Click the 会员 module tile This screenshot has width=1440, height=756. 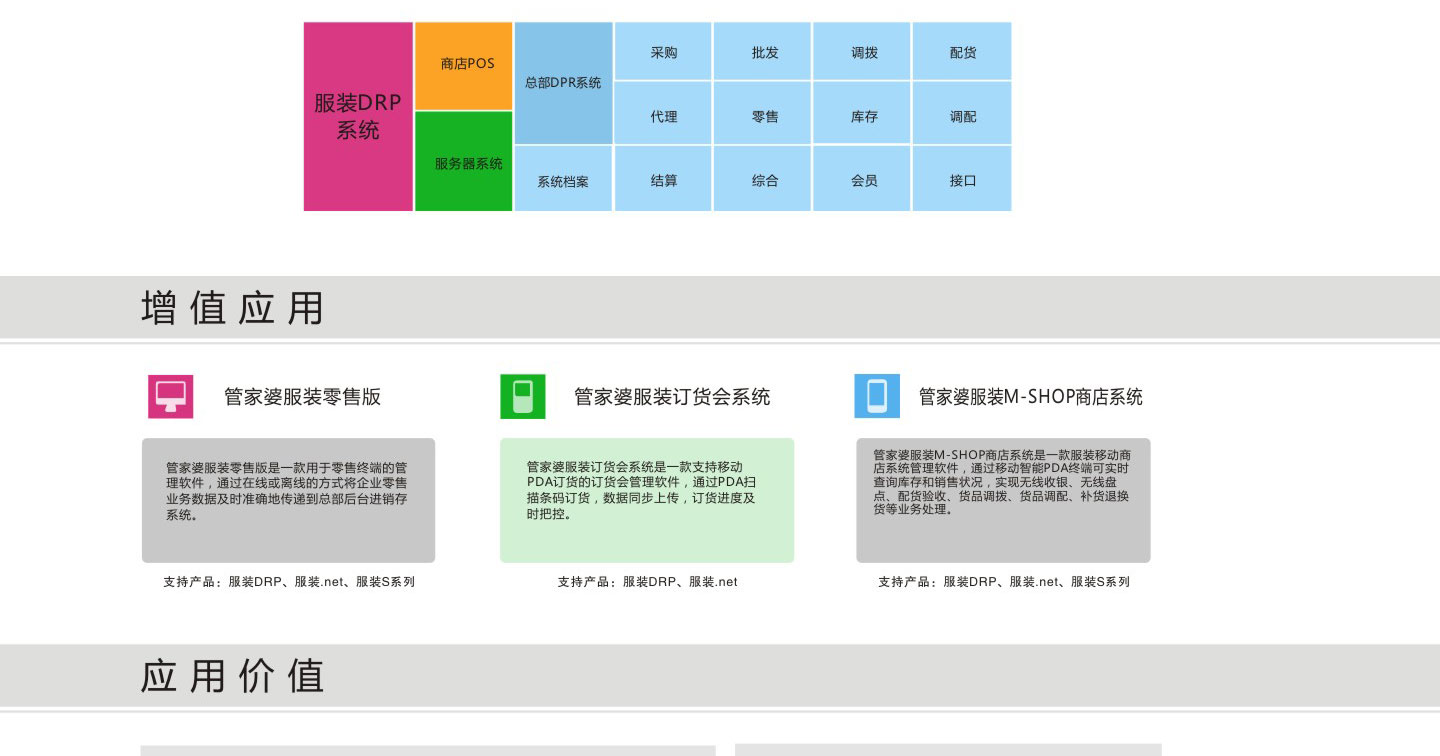click(x=862, y=179)
